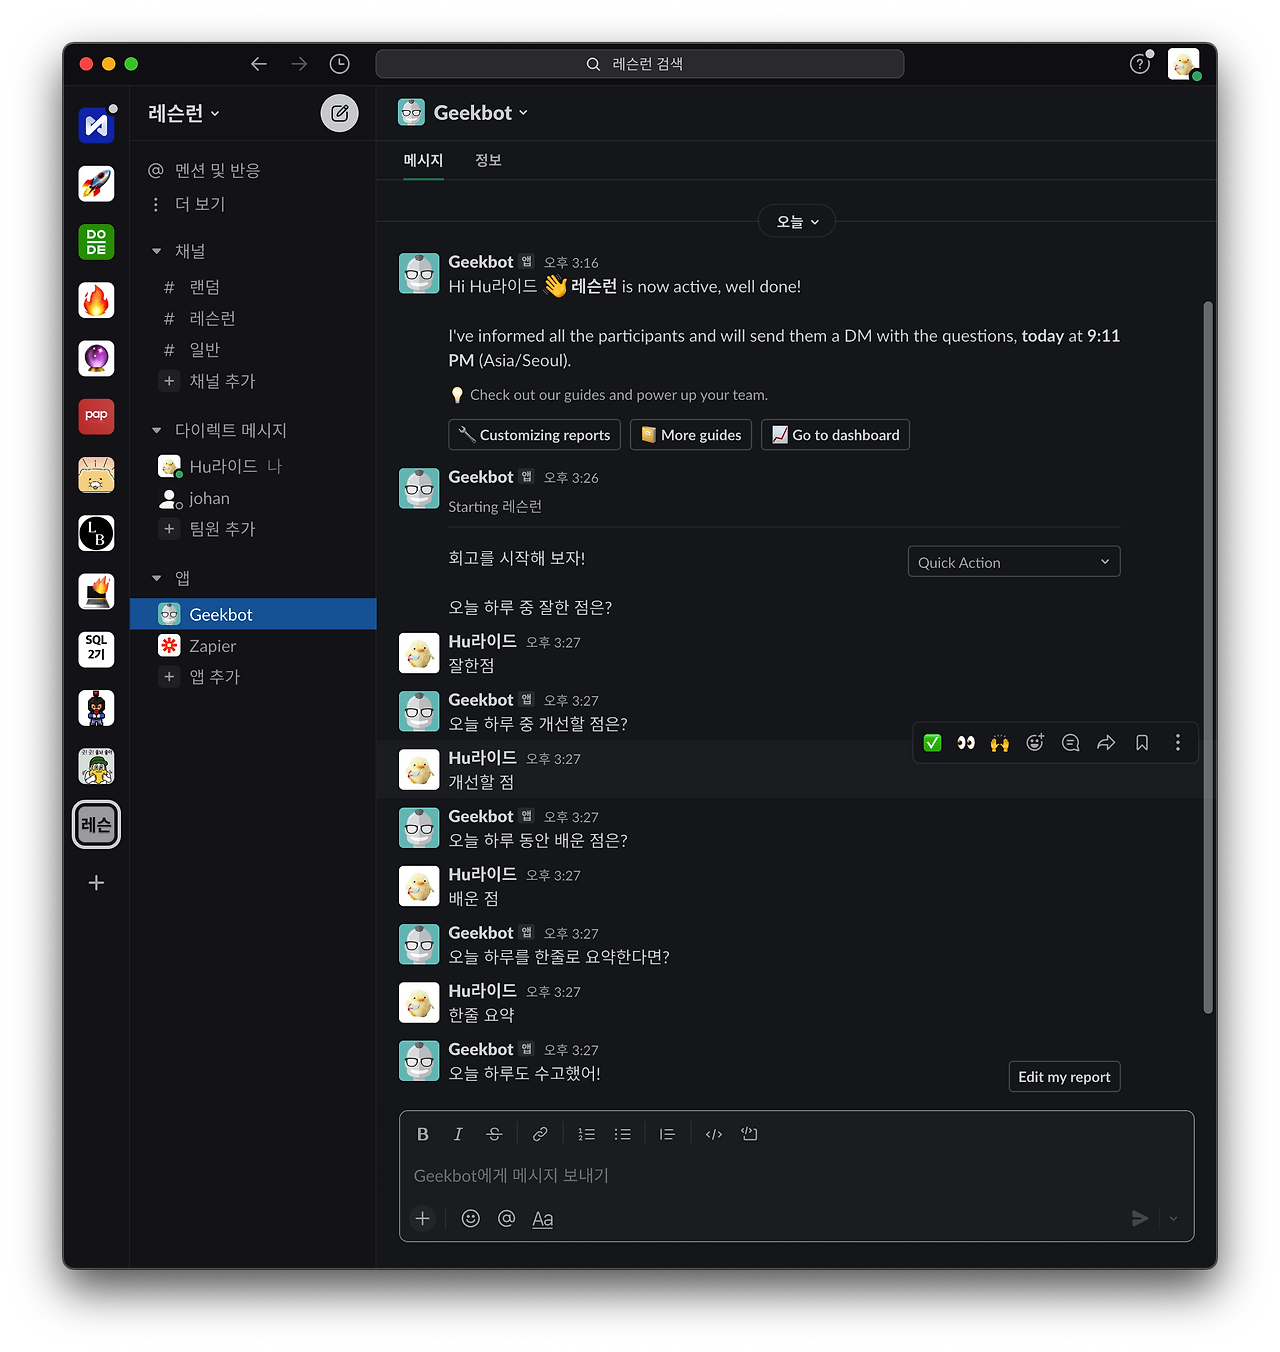Switch to the rocket workspace icon
The image size is (1280, 1352).
96,184
